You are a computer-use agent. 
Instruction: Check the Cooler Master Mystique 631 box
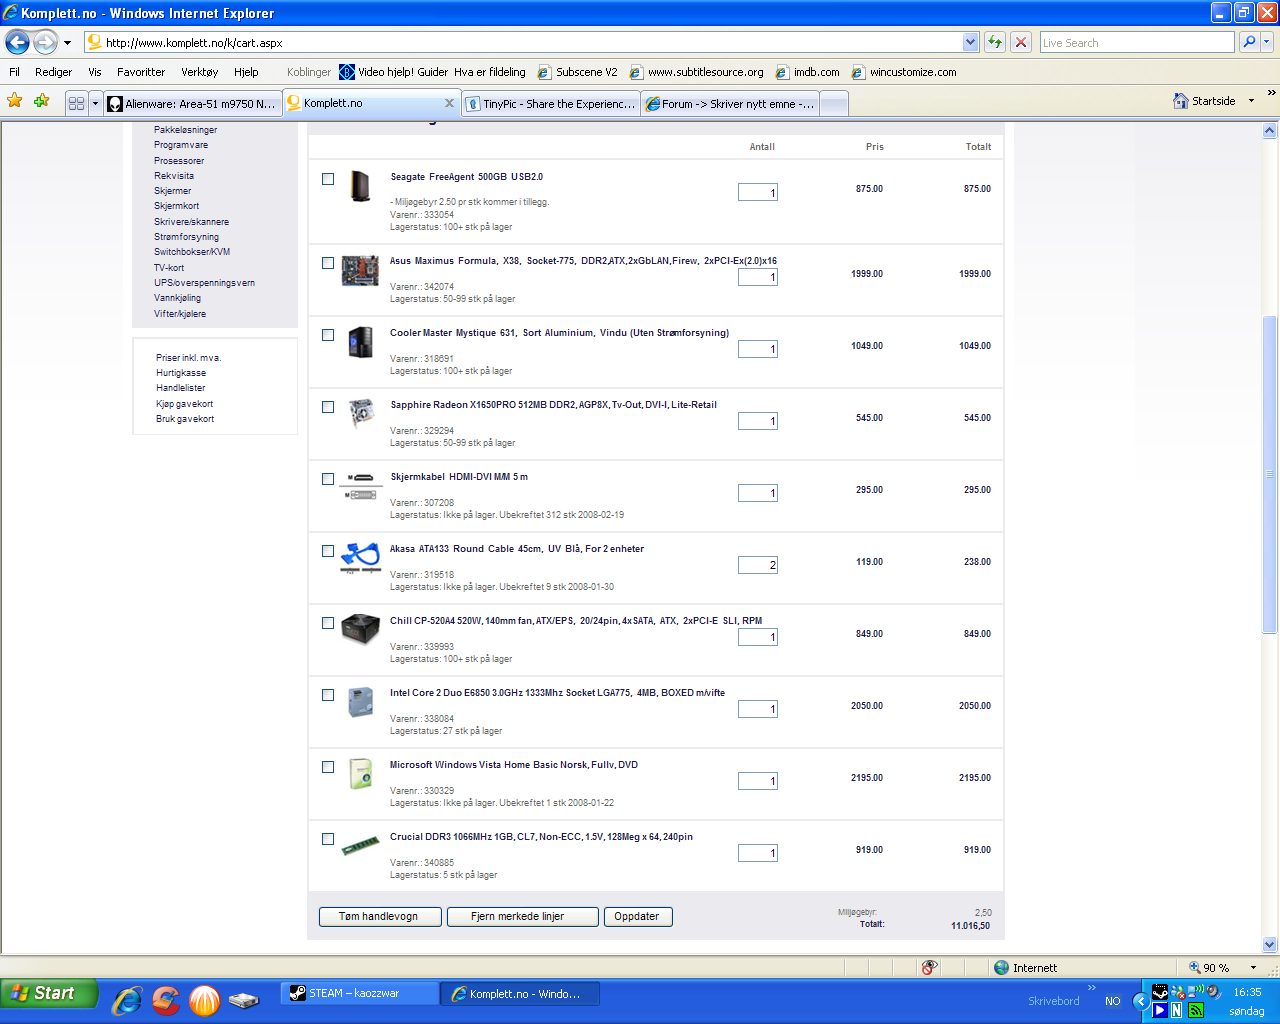[x=328, y=335]
